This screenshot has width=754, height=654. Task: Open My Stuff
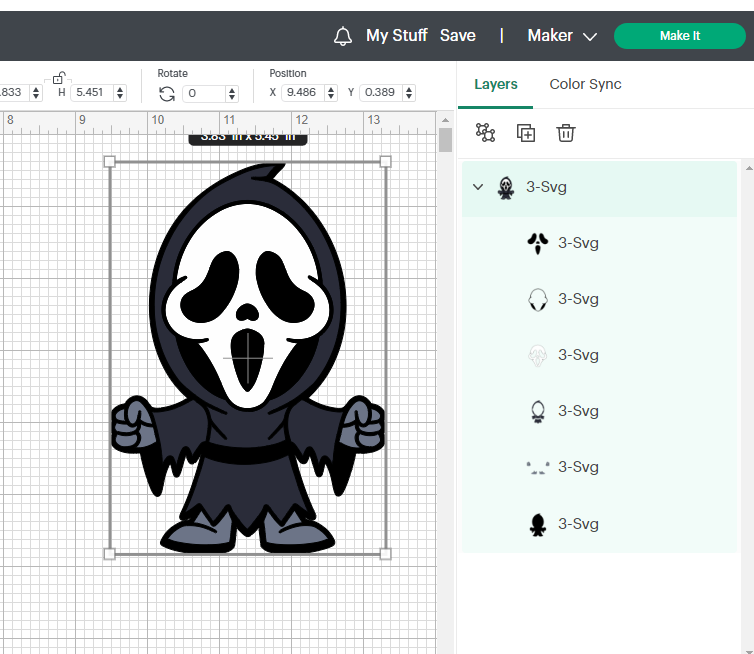(x=397, y=36)
